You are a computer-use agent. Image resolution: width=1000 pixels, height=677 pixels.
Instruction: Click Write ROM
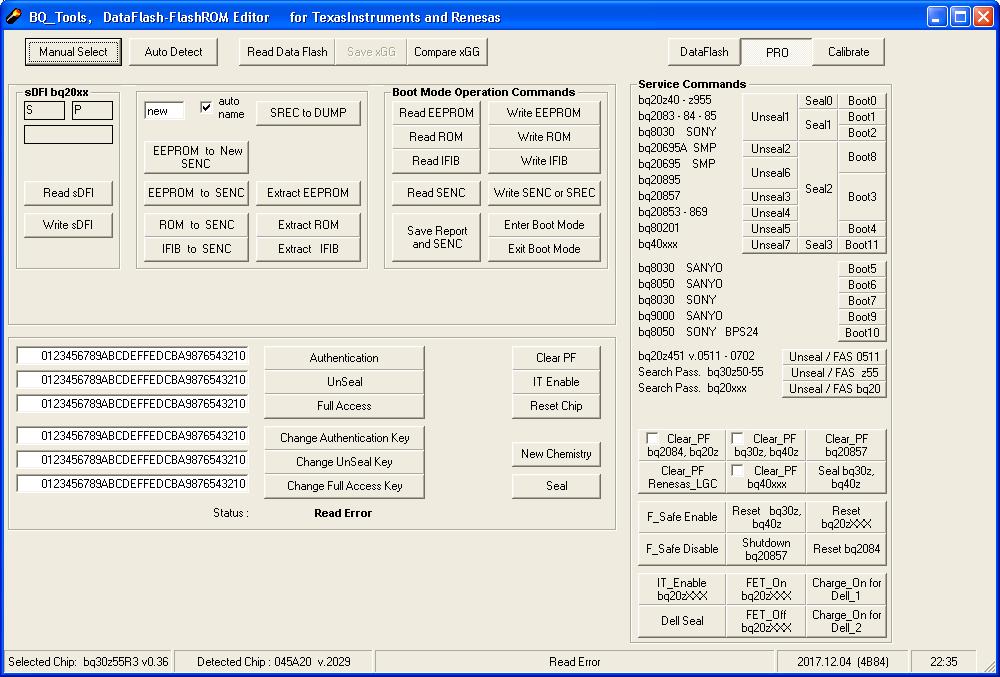[x=544, y=137]
